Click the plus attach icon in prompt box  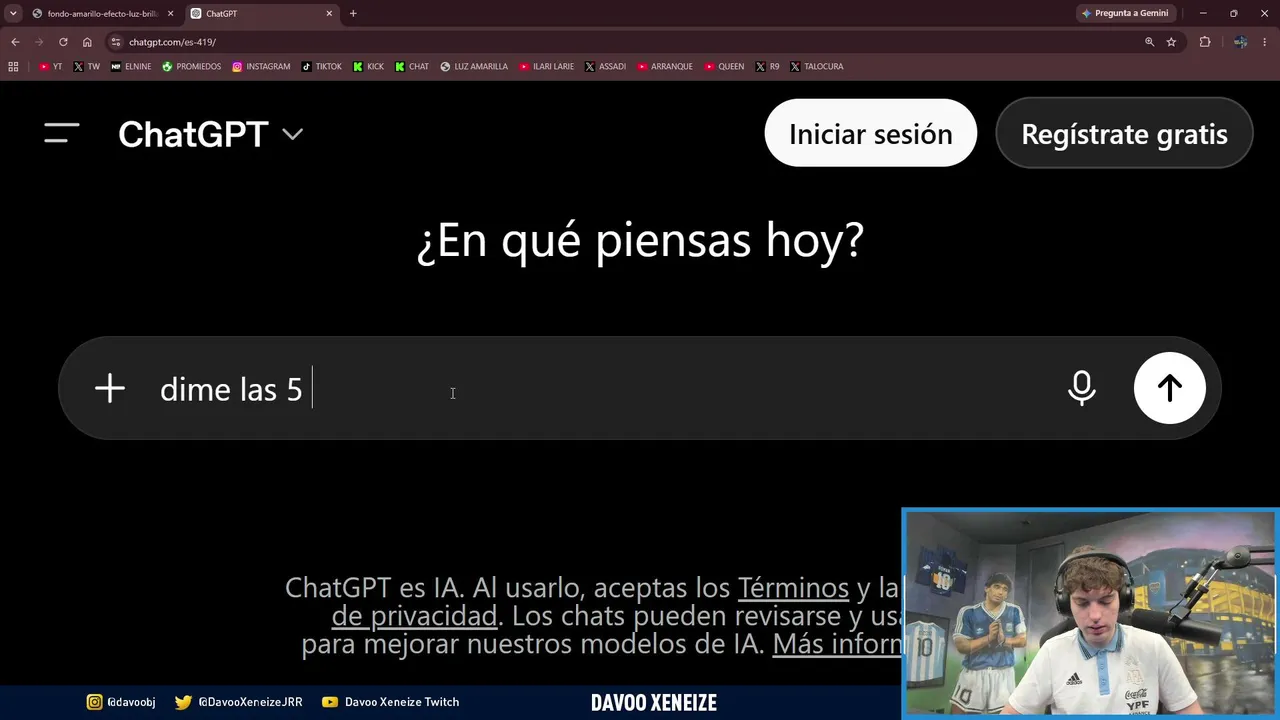click(x=110, y=388)
